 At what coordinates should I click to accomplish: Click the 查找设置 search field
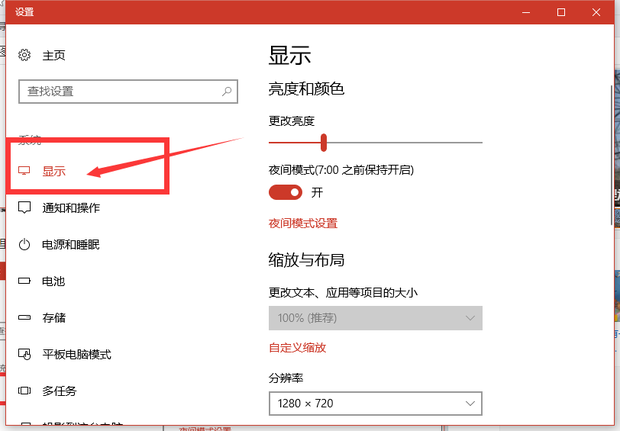tap(128, 91)
